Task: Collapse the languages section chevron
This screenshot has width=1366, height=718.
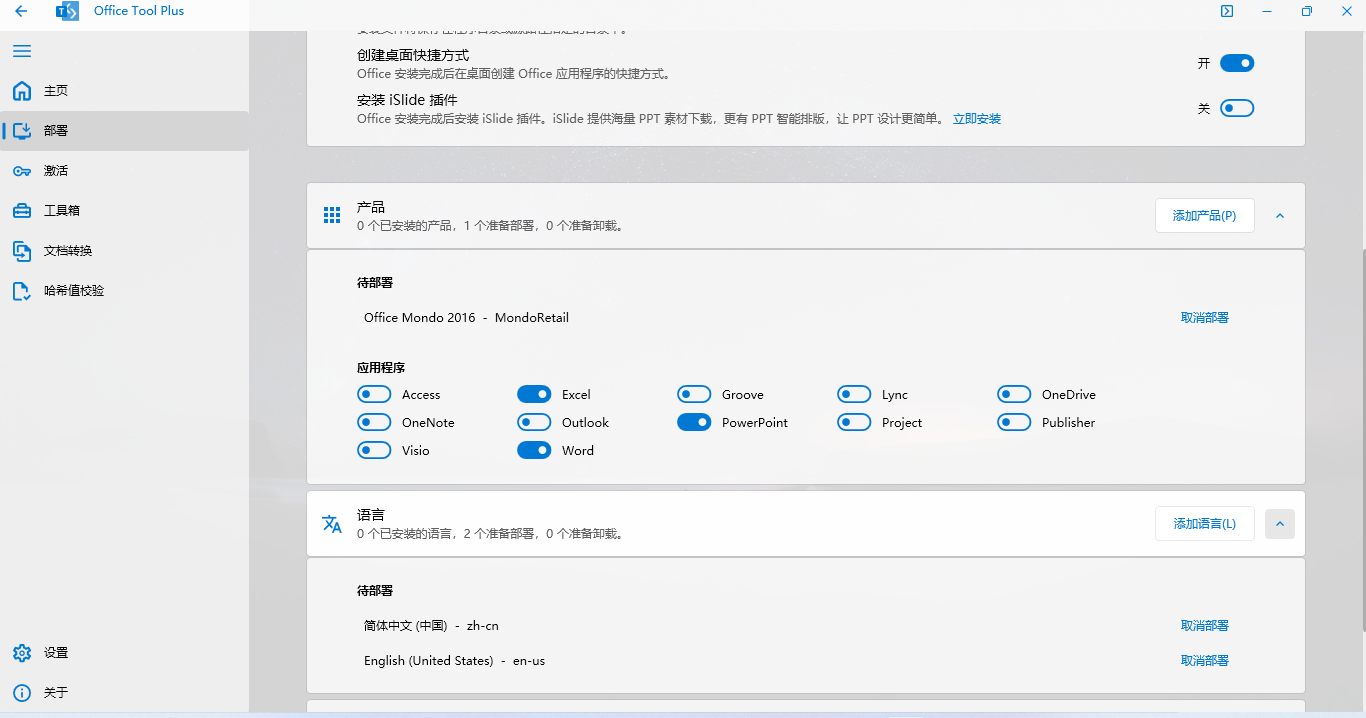Action: tap(1280, 524)
